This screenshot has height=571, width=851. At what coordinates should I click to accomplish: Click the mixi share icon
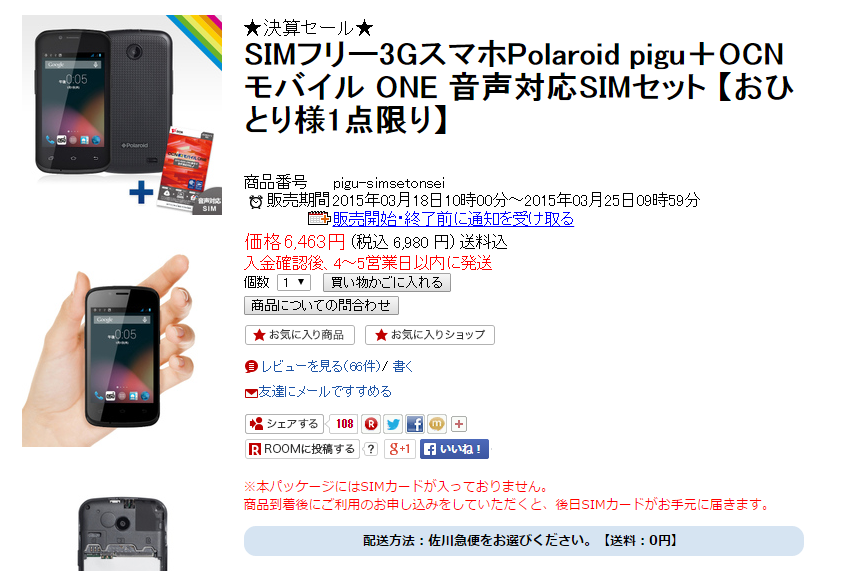[437, 424]
